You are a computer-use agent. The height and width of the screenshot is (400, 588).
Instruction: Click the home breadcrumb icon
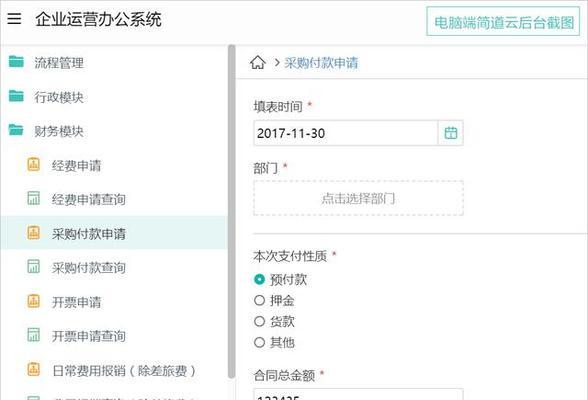point(258,62)
